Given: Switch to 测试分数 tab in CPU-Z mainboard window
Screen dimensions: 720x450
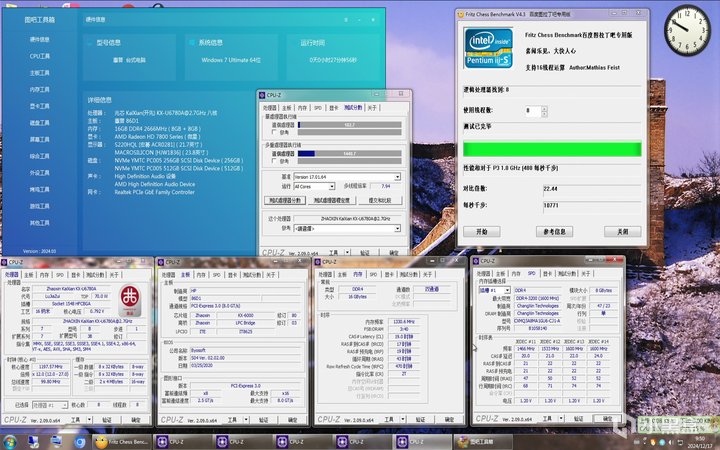Looking at the screenshot, I should tap(252, 275).
